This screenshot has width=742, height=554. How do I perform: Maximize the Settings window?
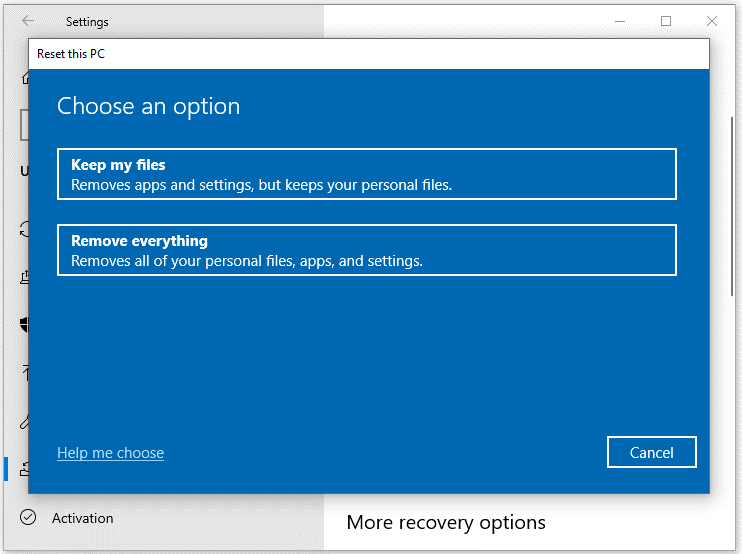[x=666, y=21]
